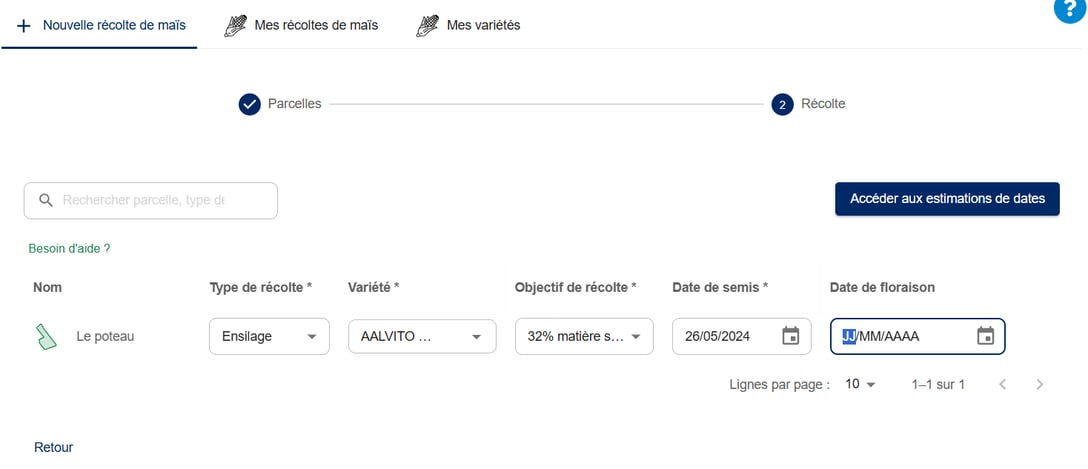This screenshot has width=1088, height=469.
Task: Open calendar picker for Date de semis
Action: 790,336
